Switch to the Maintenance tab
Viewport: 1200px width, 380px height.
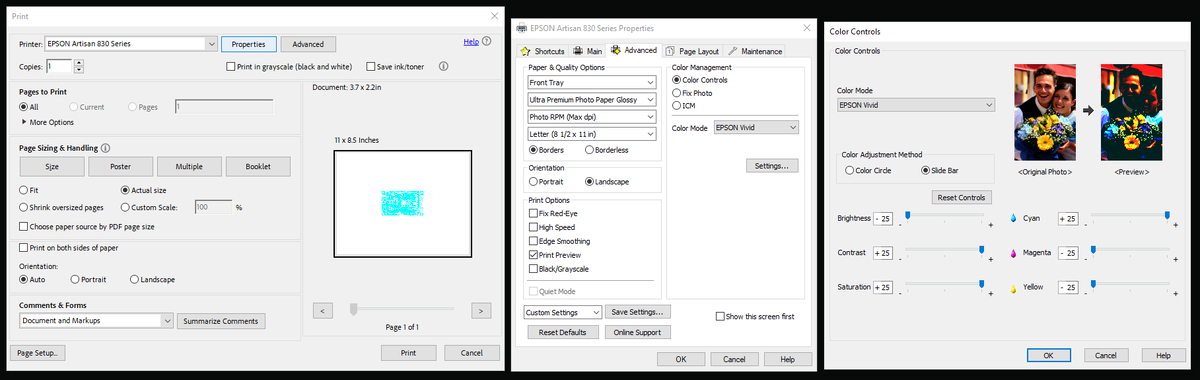pyautogui.click(x=756, y=50)
